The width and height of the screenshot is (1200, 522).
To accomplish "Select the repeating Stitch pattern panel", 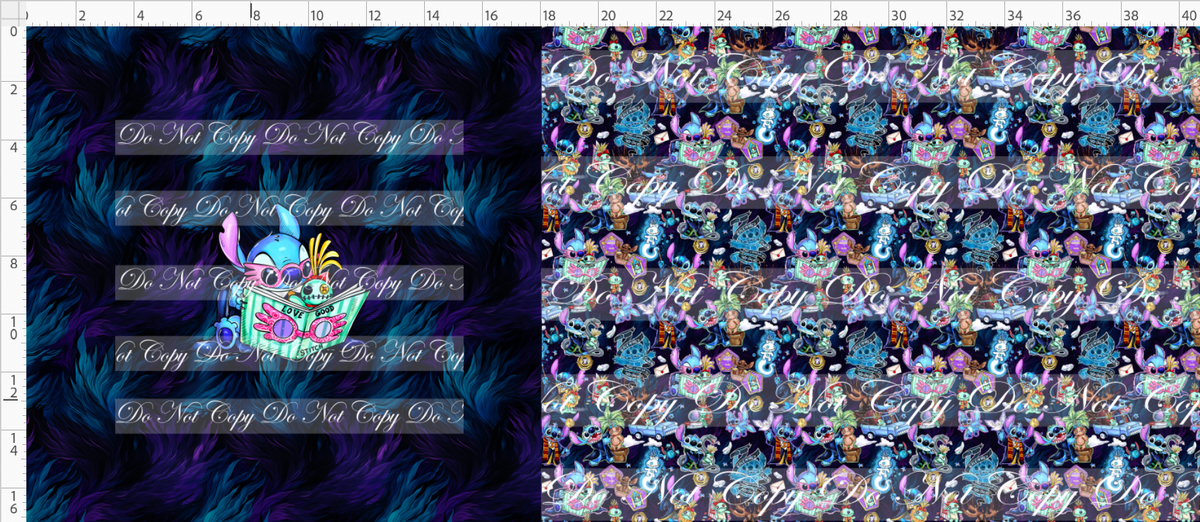I will point(871,274).
